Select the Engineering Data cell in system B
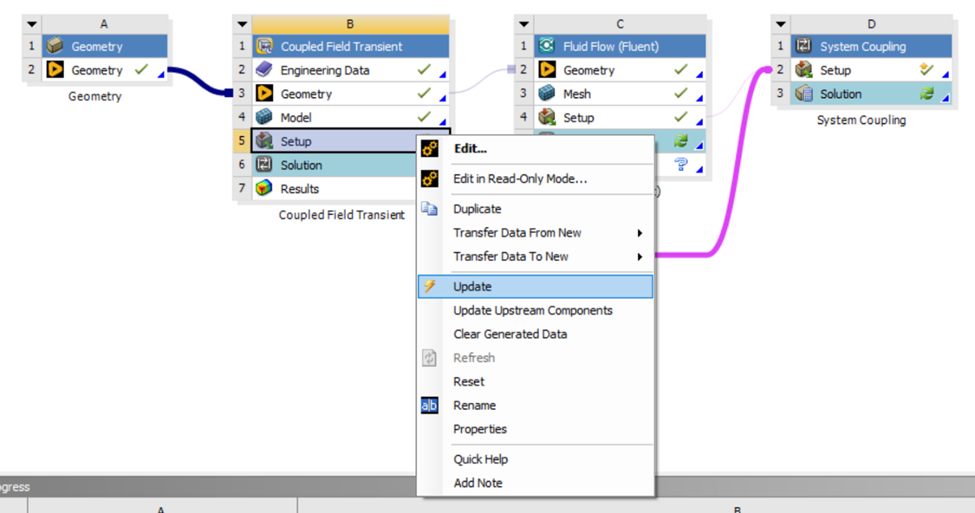The image size is (975, 513). [350, 70]
